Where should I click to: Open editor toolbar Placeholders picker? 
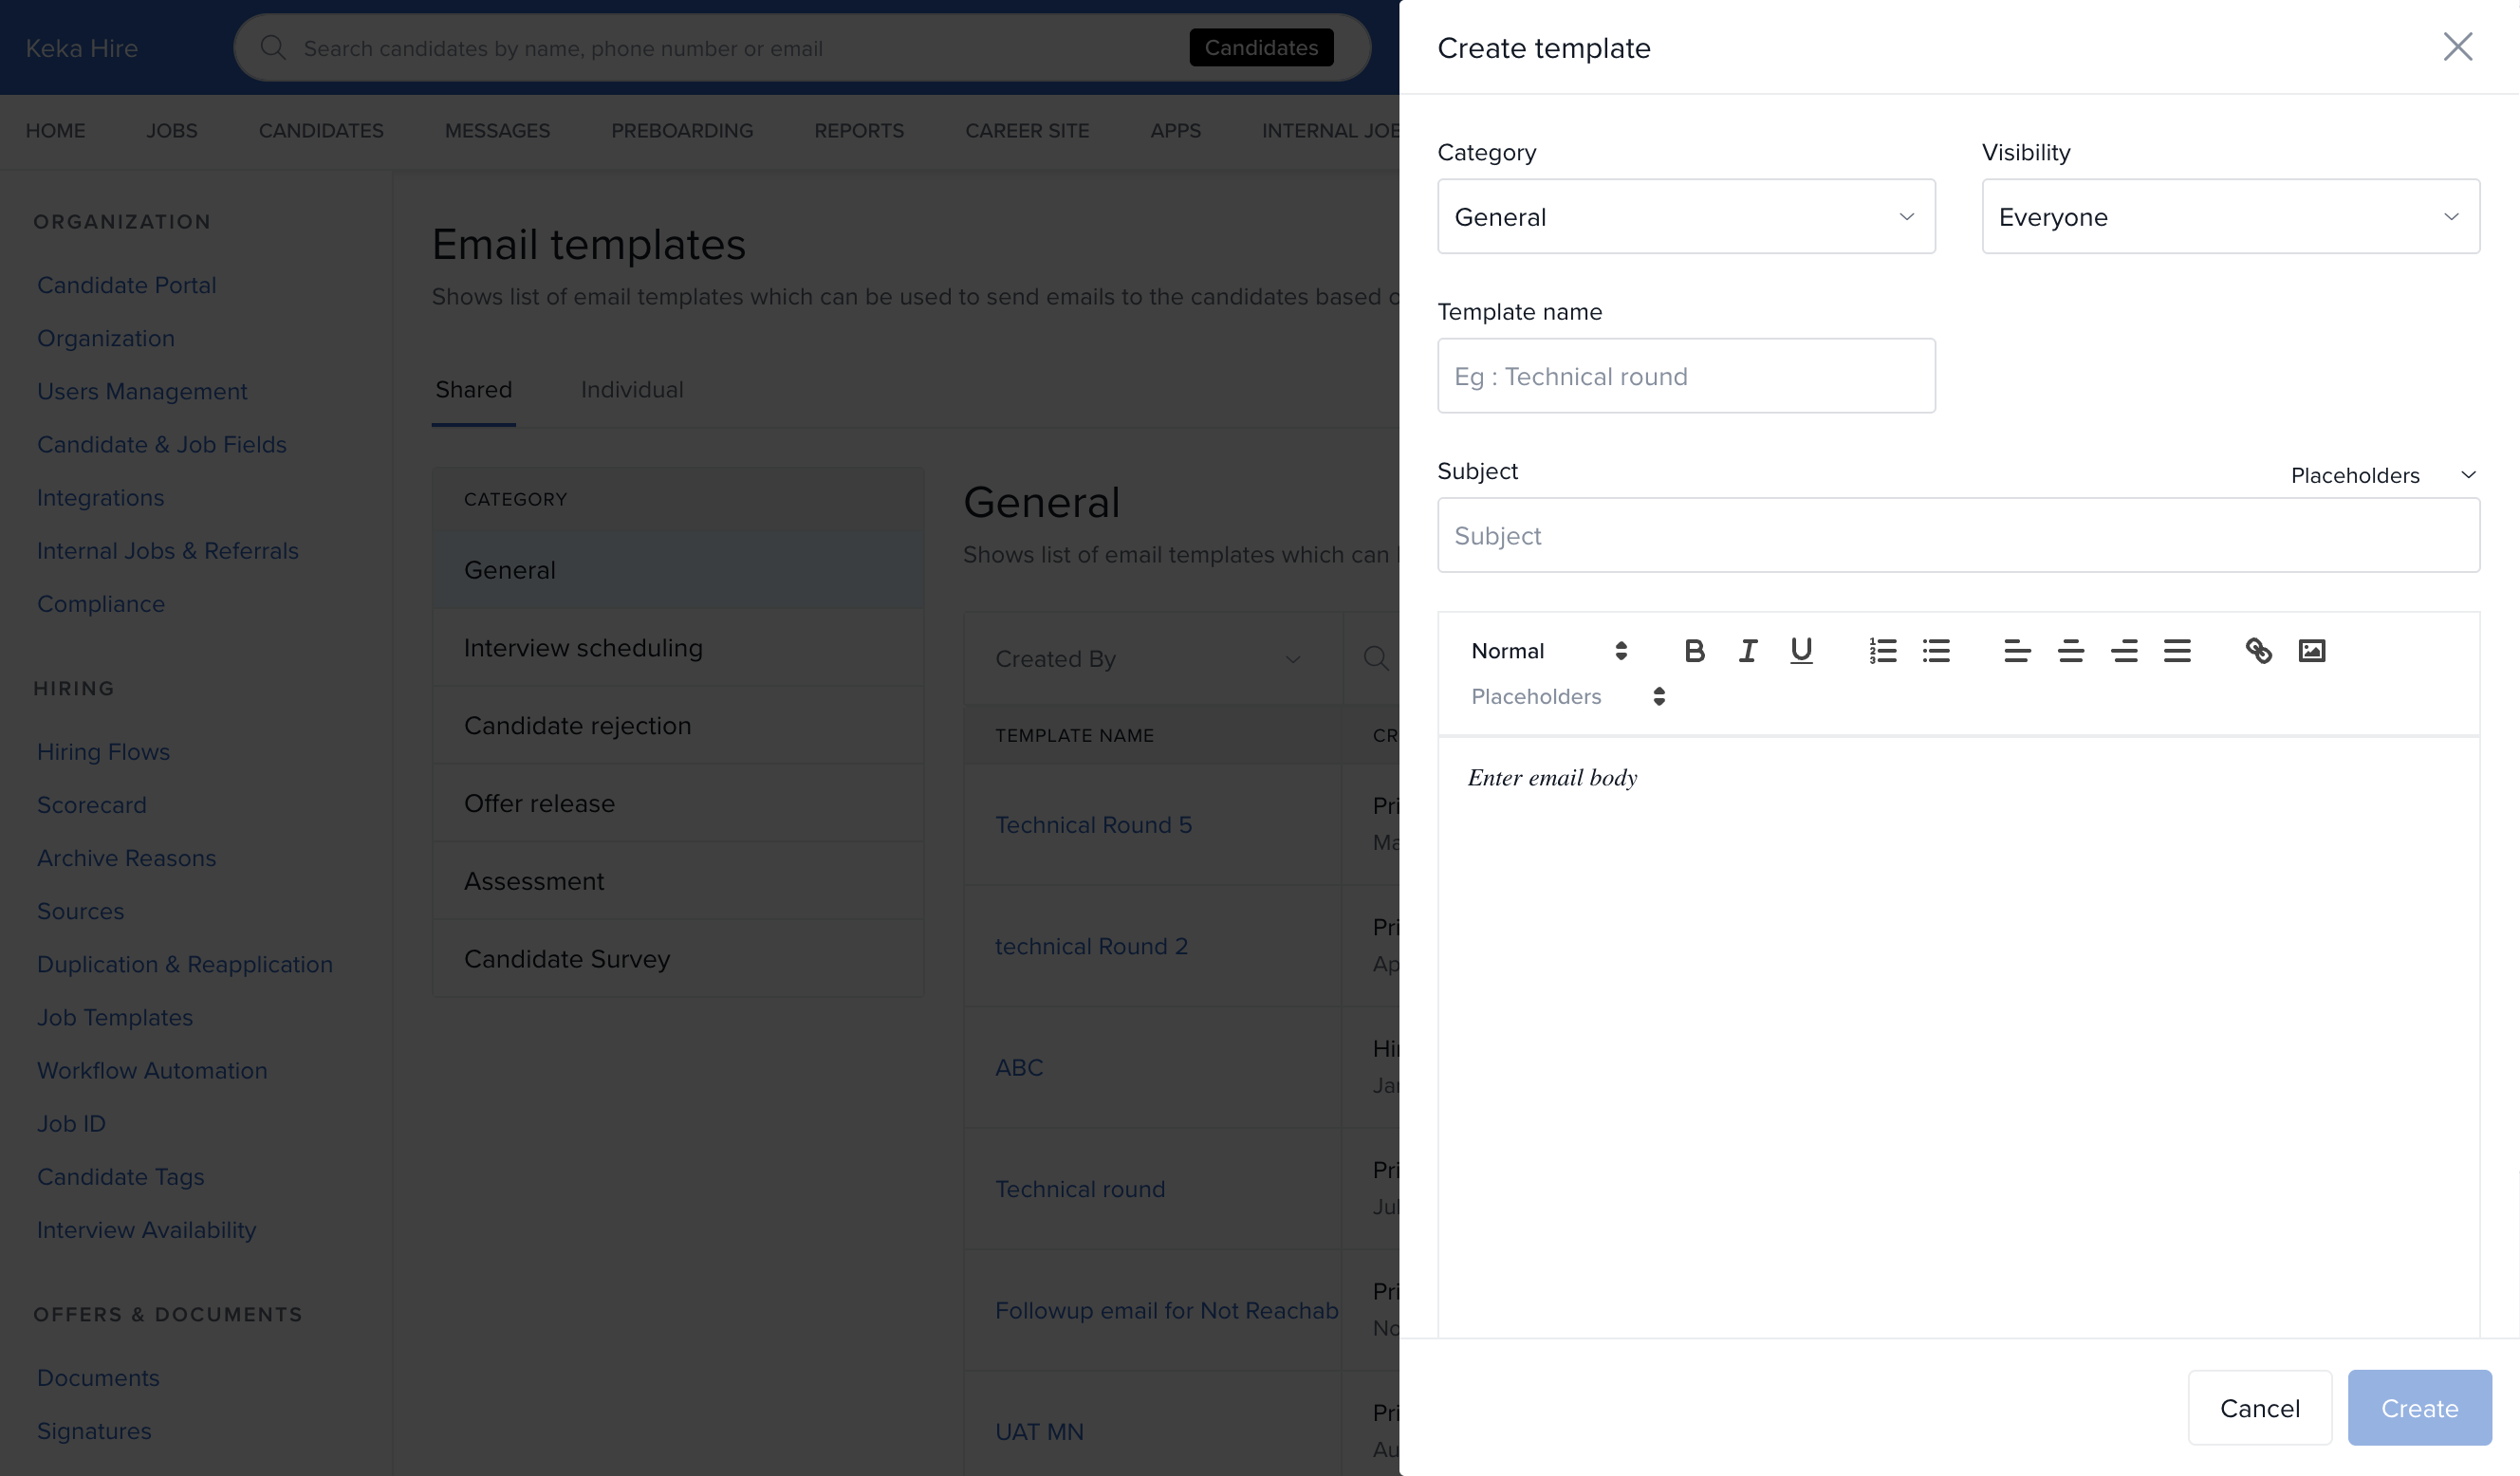1566,696
